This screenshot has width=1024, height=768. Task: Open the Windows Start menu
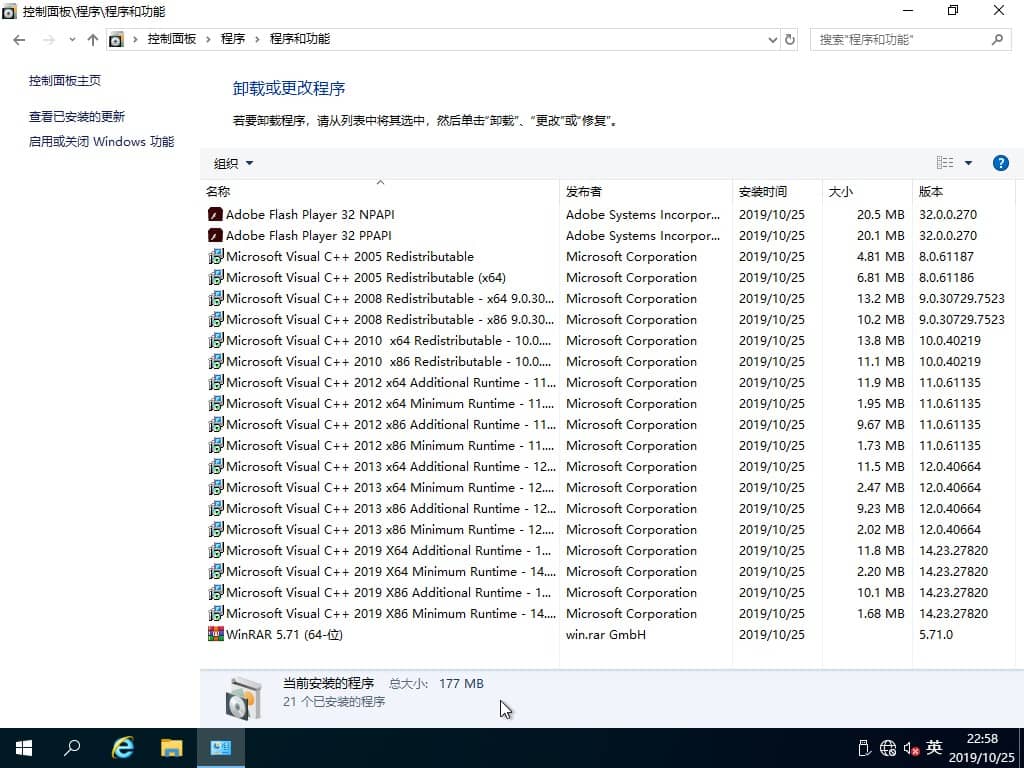tap(24, 748)
